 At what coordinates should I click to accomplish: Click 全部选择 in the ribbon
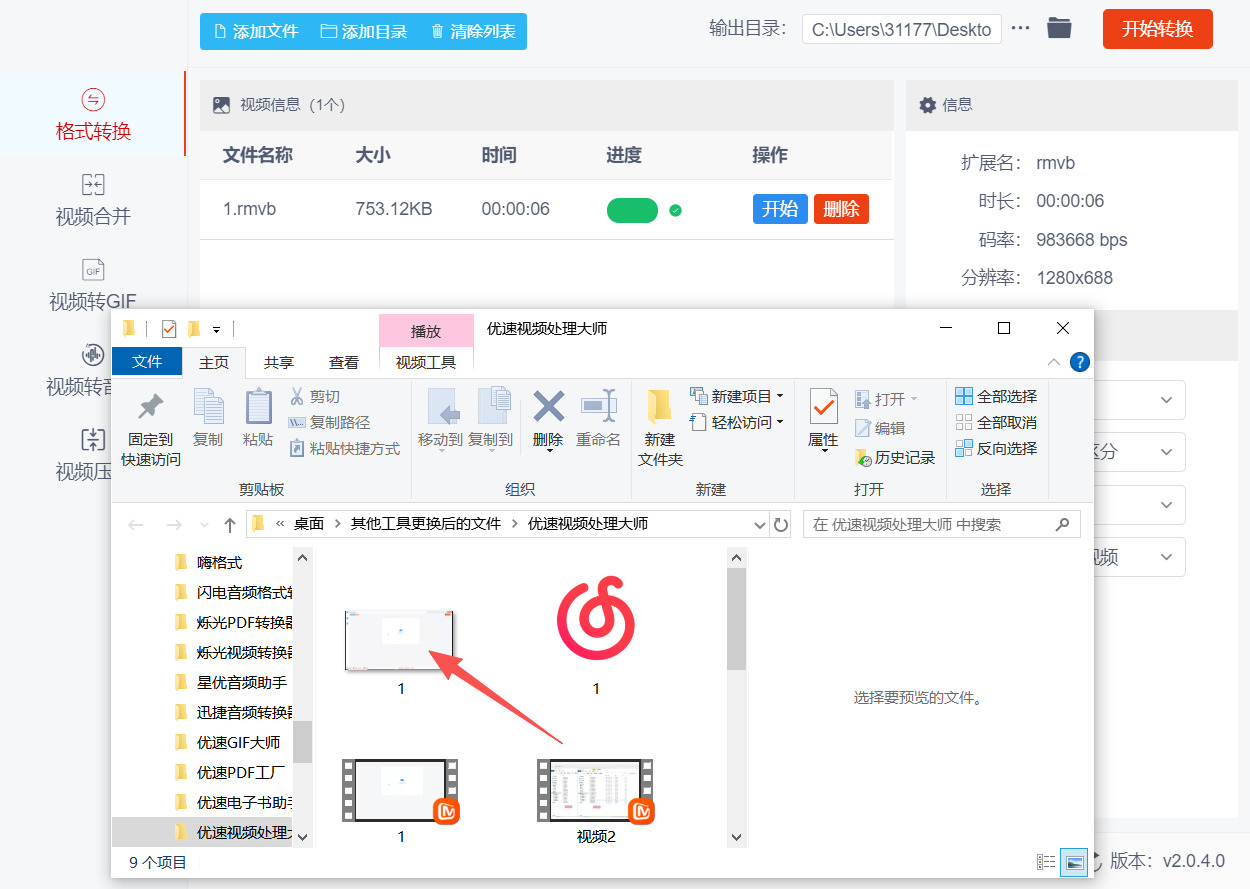coord(996,397)
